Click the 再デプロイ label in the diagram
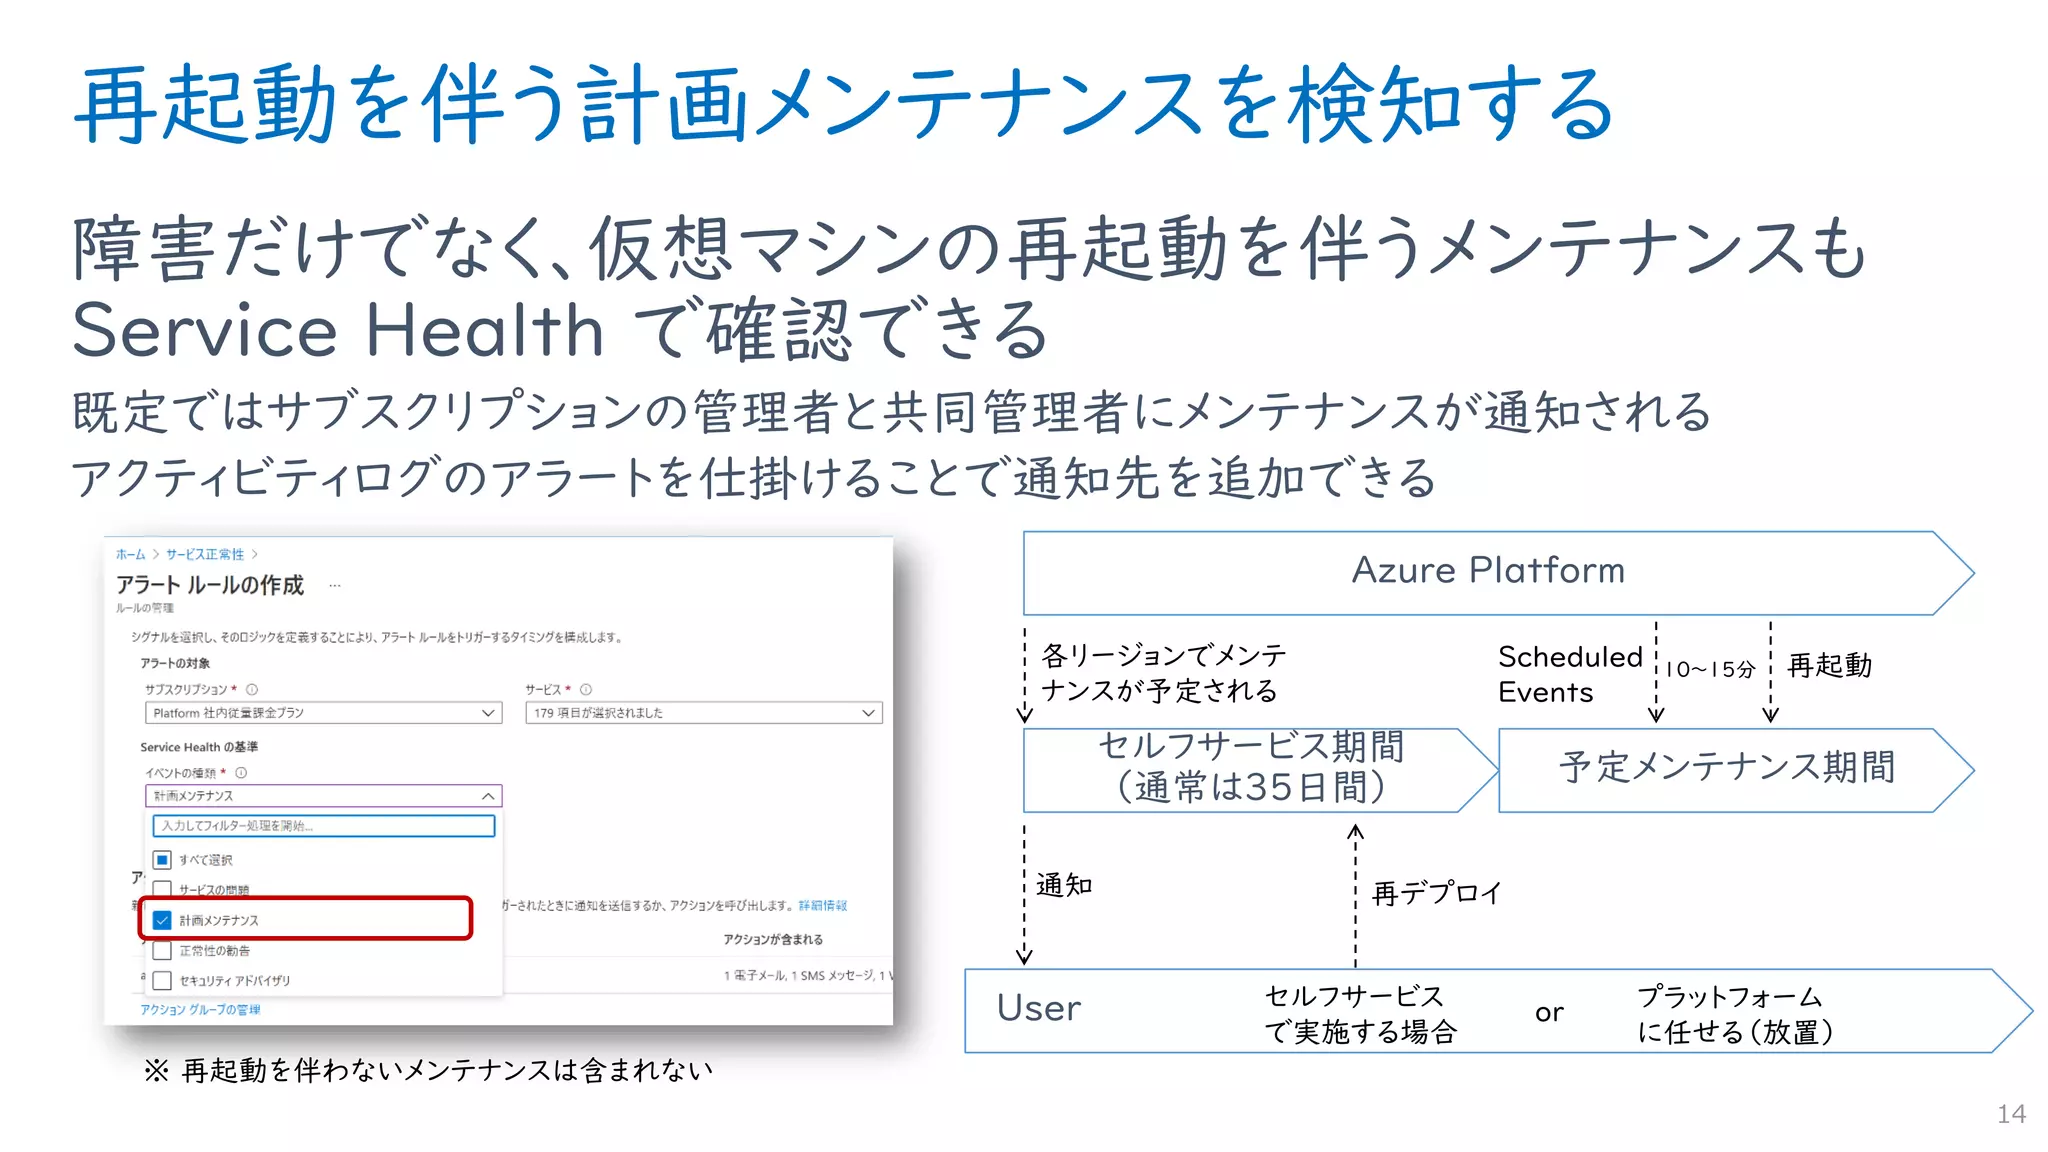Screen dimensions: 2048x1152 click(1437, 893)
